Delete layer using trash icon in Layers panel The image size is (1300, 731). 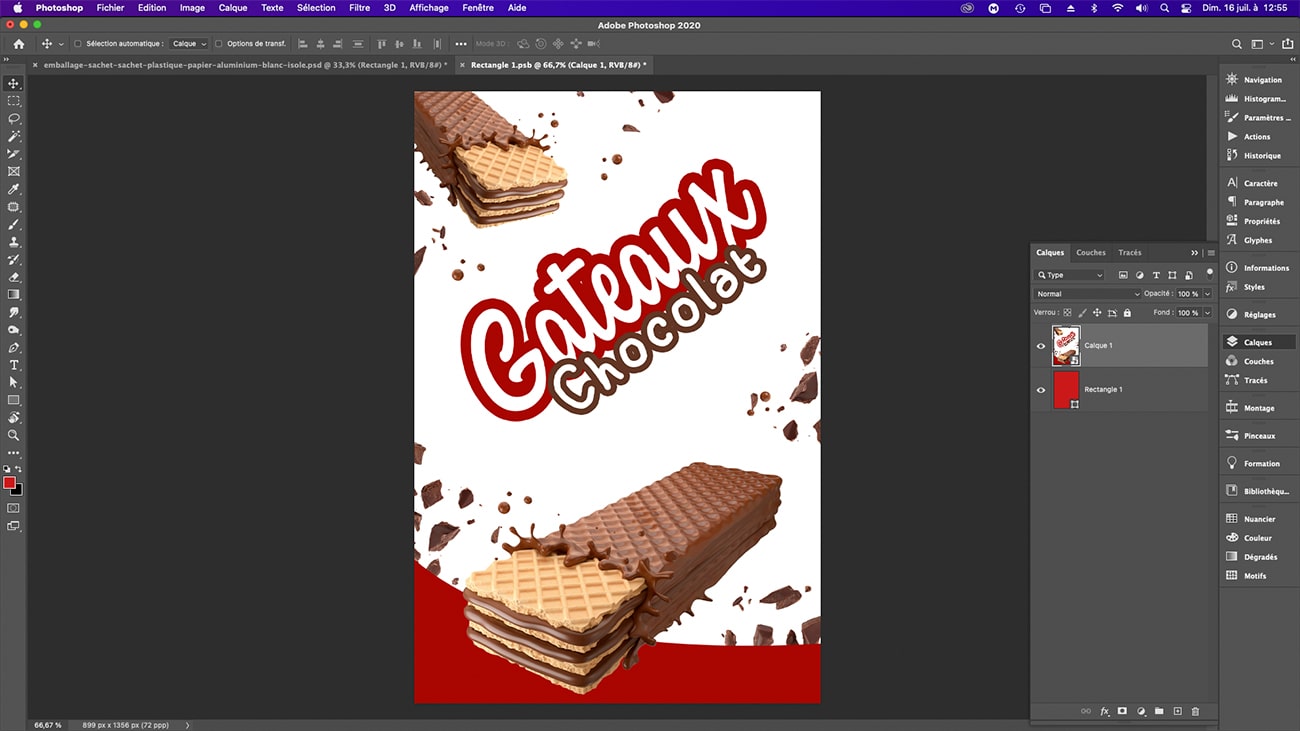[1195, 711]
